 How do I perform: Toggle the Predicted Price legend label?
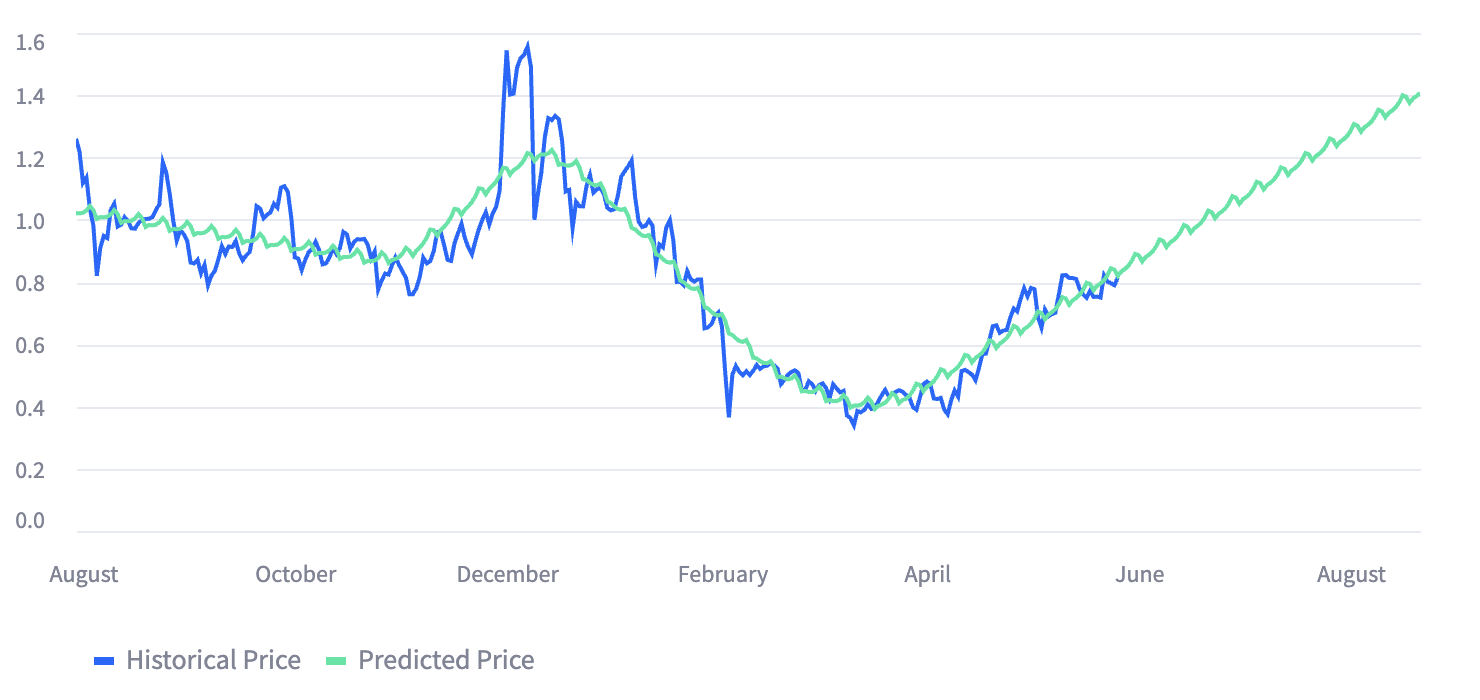tap(446, 660)
